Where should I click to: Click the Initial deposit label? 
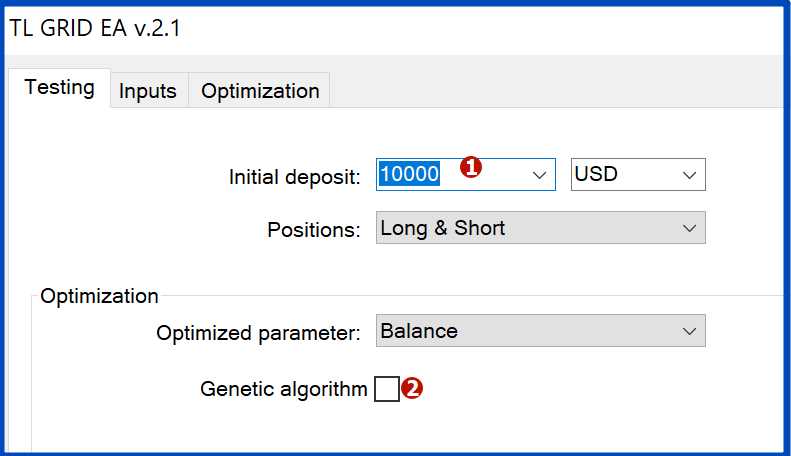coord(294,177)
